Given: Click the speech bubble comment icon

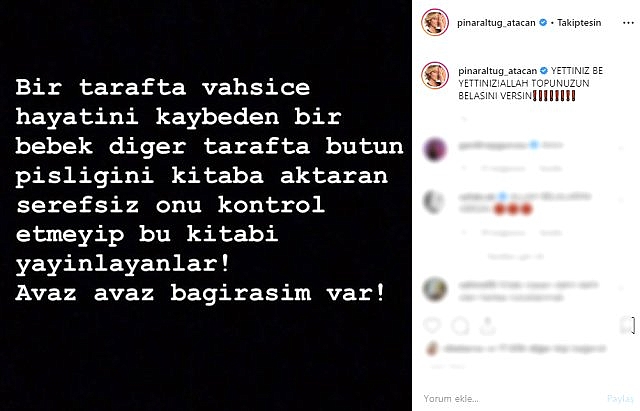Looking at the screenshot, I should pyautogui.click(x=460, y=326).
